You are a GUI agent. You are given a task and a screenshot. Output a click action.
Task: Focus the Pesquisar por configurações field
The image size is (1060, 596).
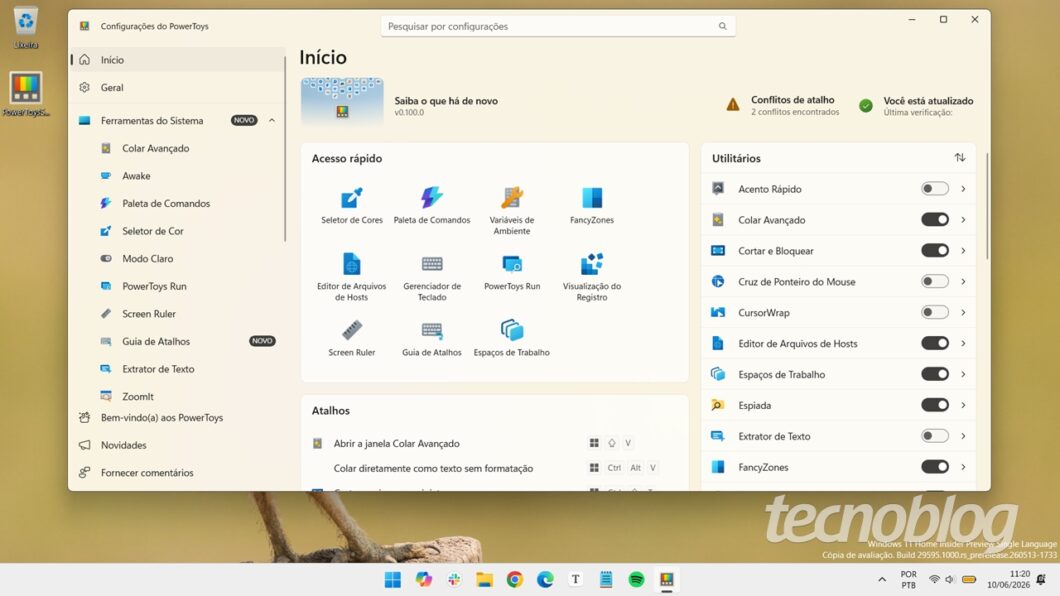coord(558,26)
